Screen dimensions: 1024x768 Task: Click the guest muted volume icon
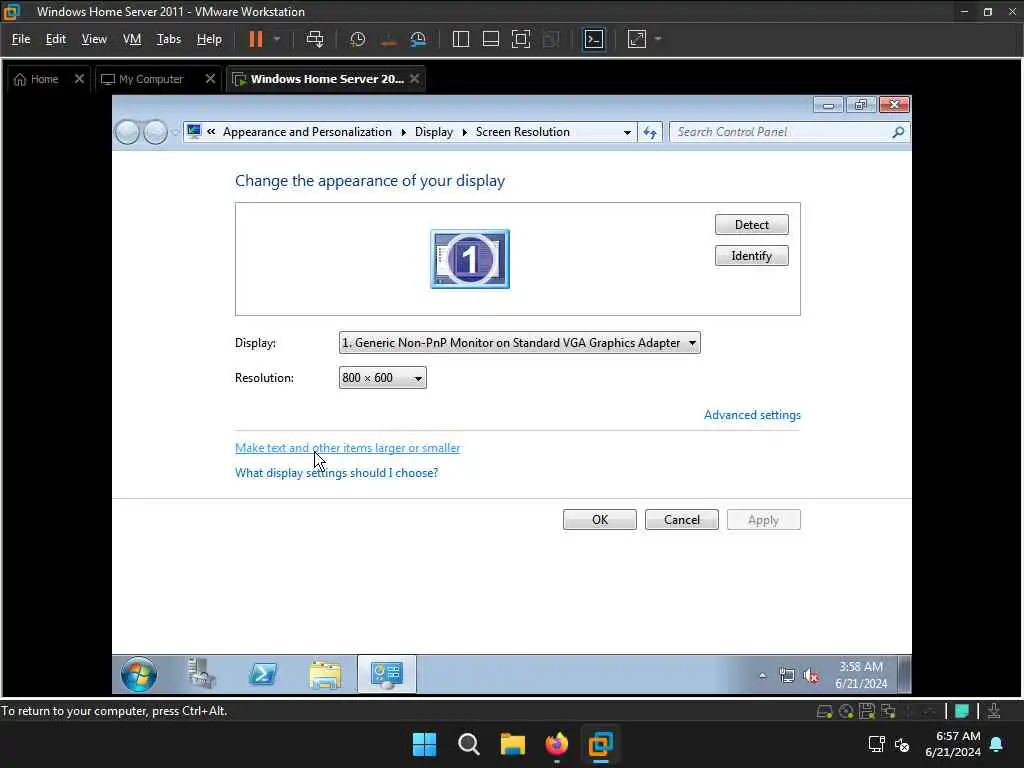[x=812, y=675]
